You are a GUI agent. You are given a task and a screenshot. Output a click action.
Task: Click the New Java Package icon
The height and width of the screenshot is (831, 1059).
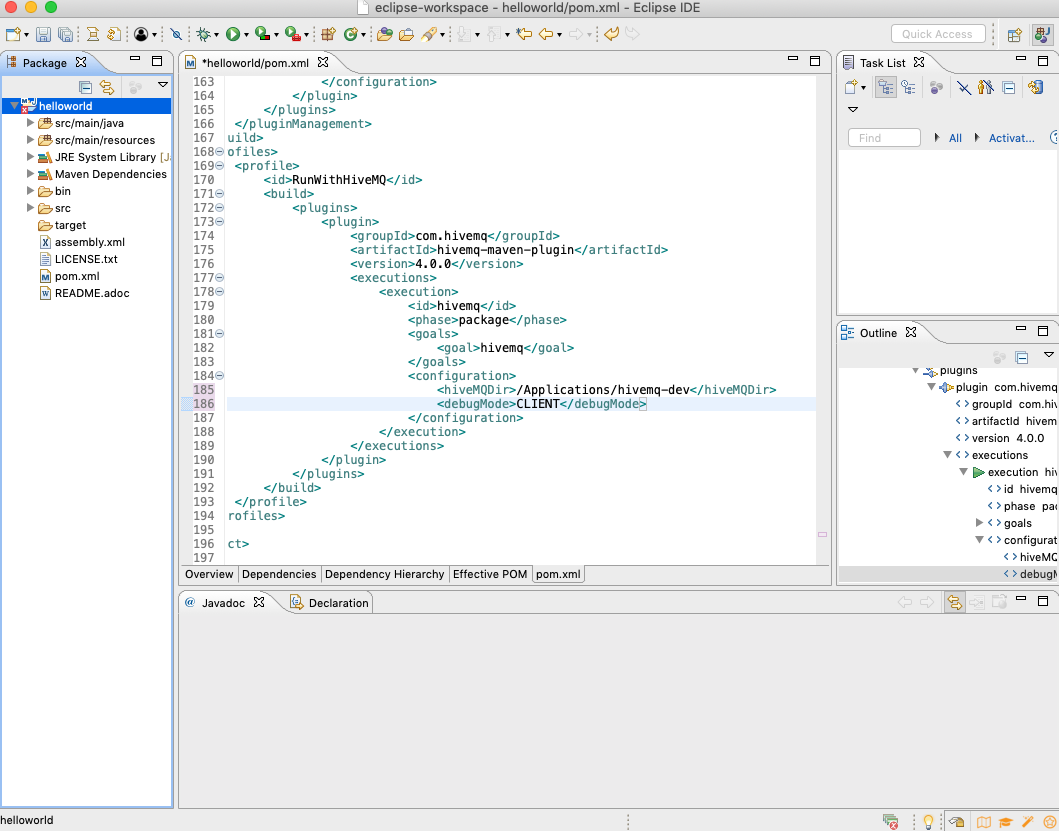point(328,34)
